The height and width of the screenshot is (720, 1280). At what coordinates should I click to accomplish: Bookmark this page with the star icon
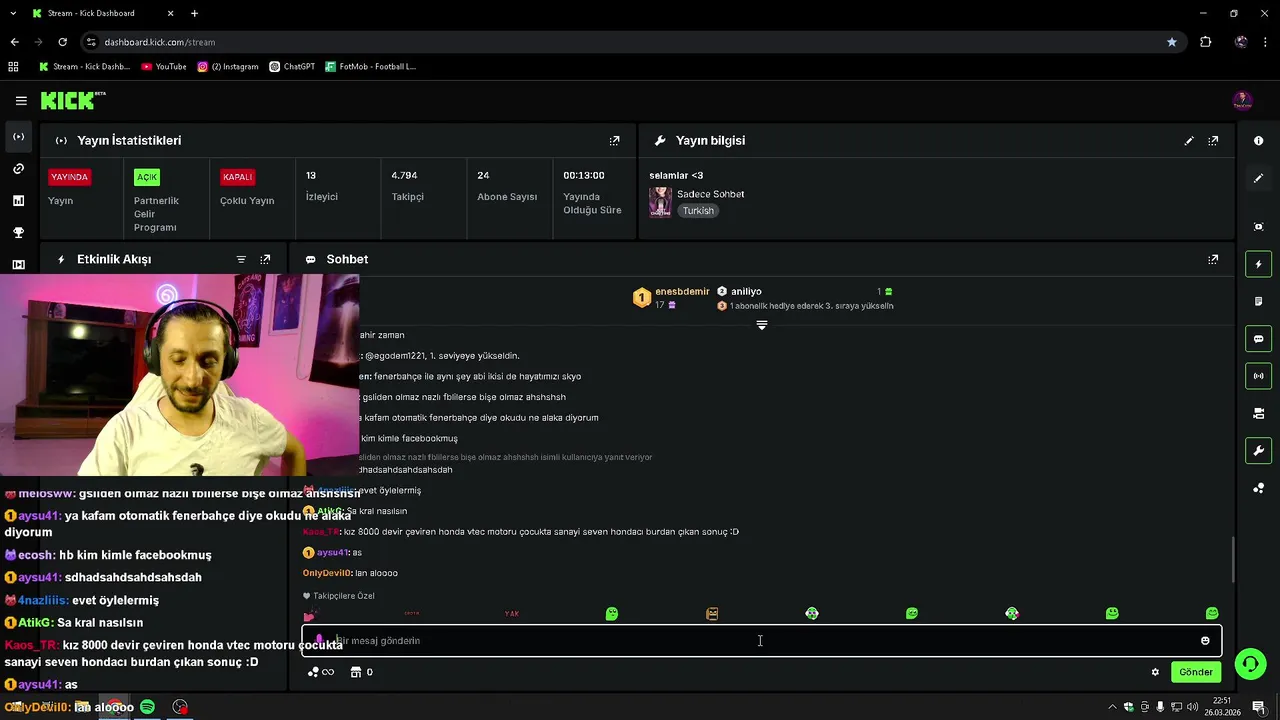[x=1172, y=42]
